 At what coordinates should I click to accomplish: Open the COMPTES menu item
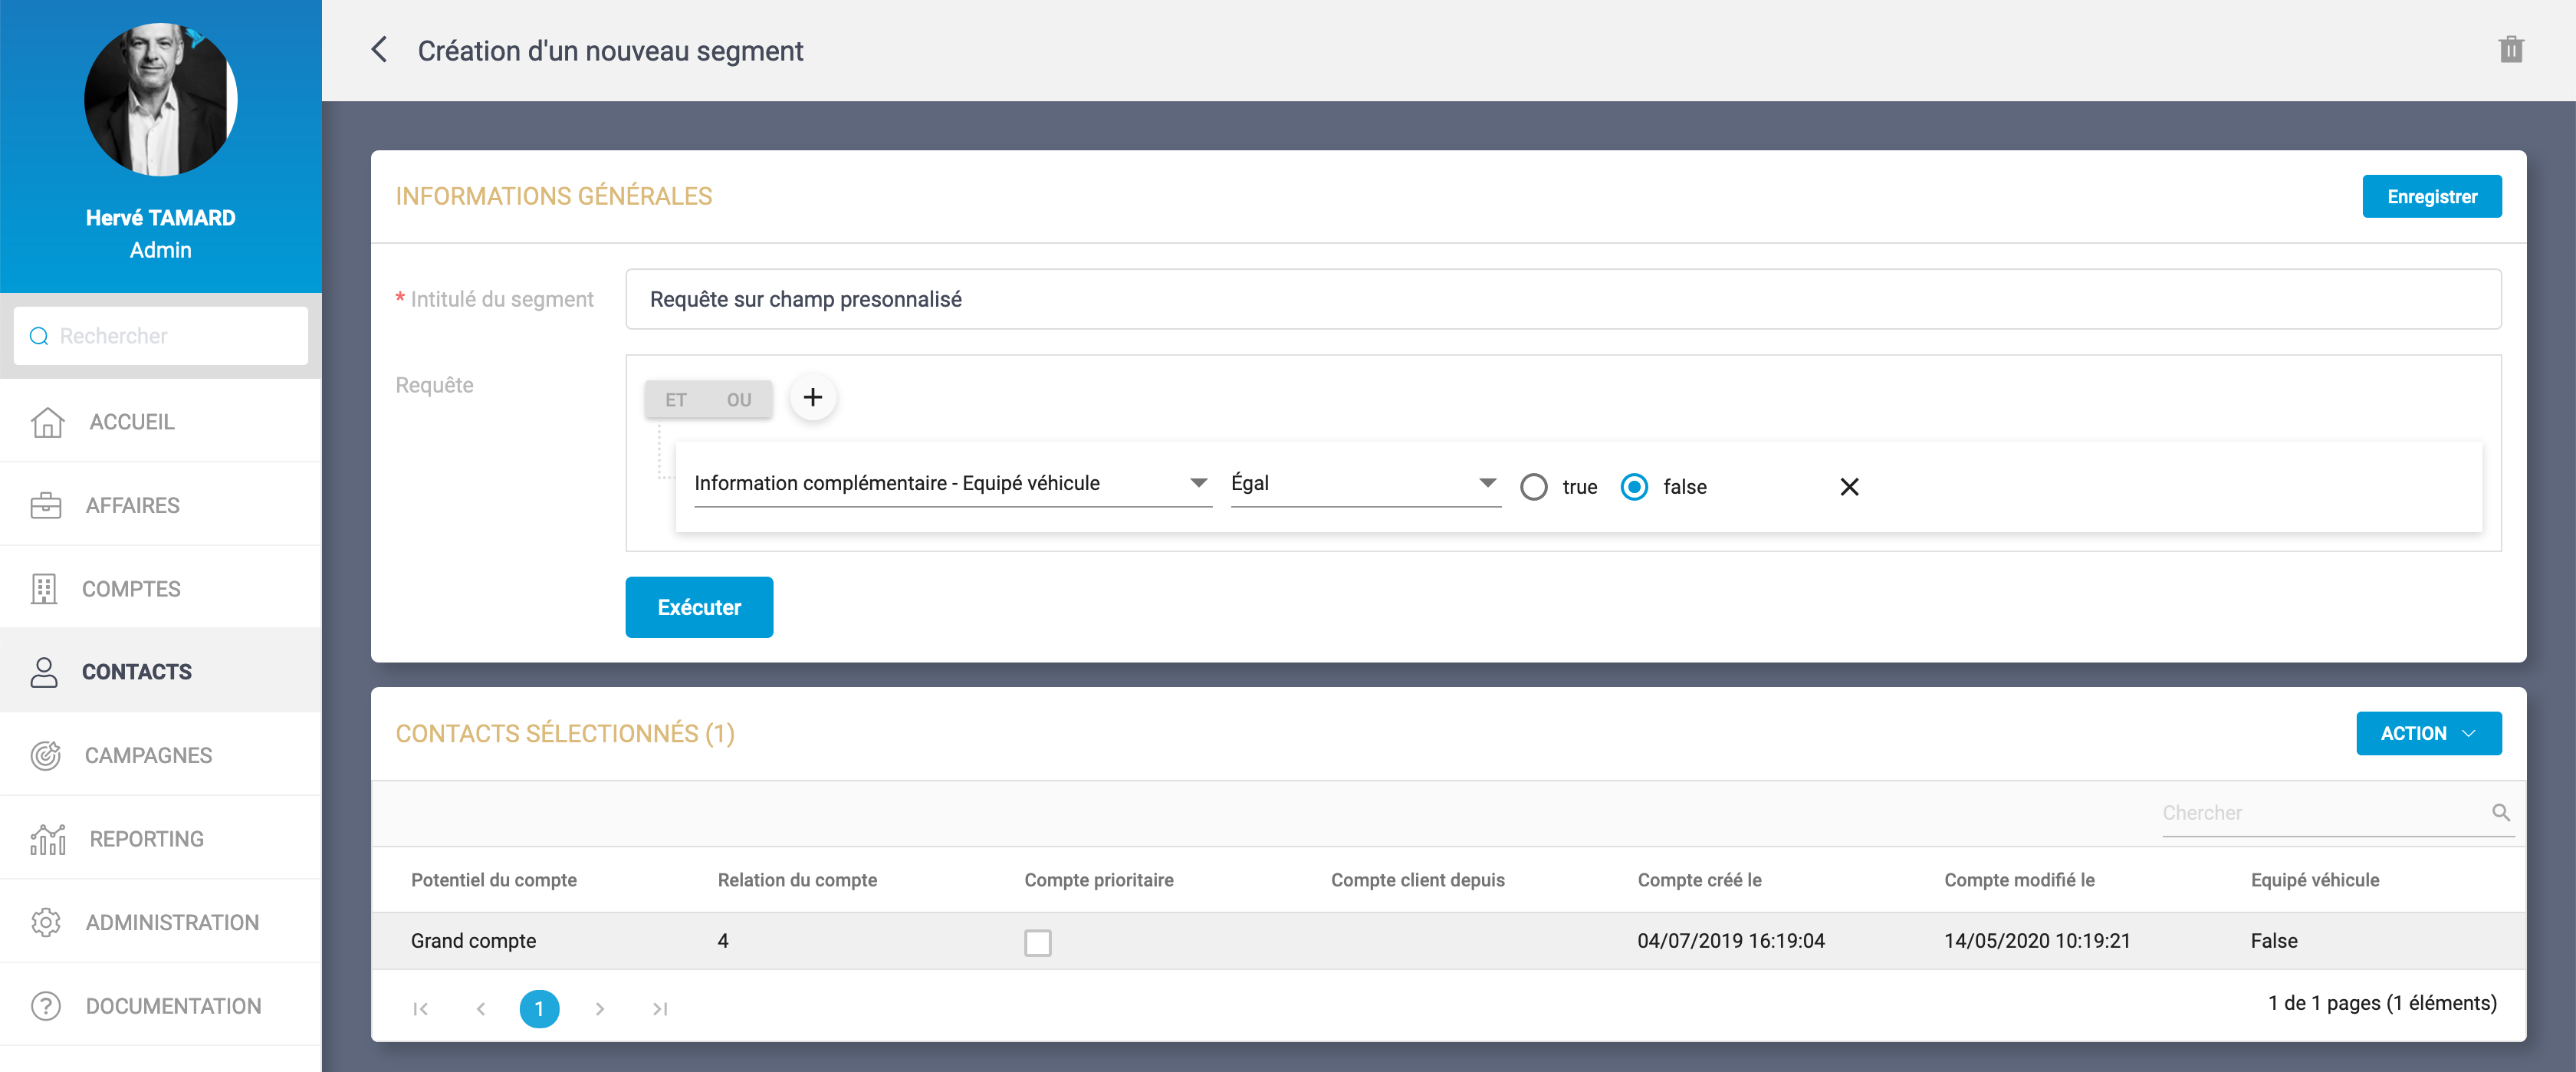point(131,589)
